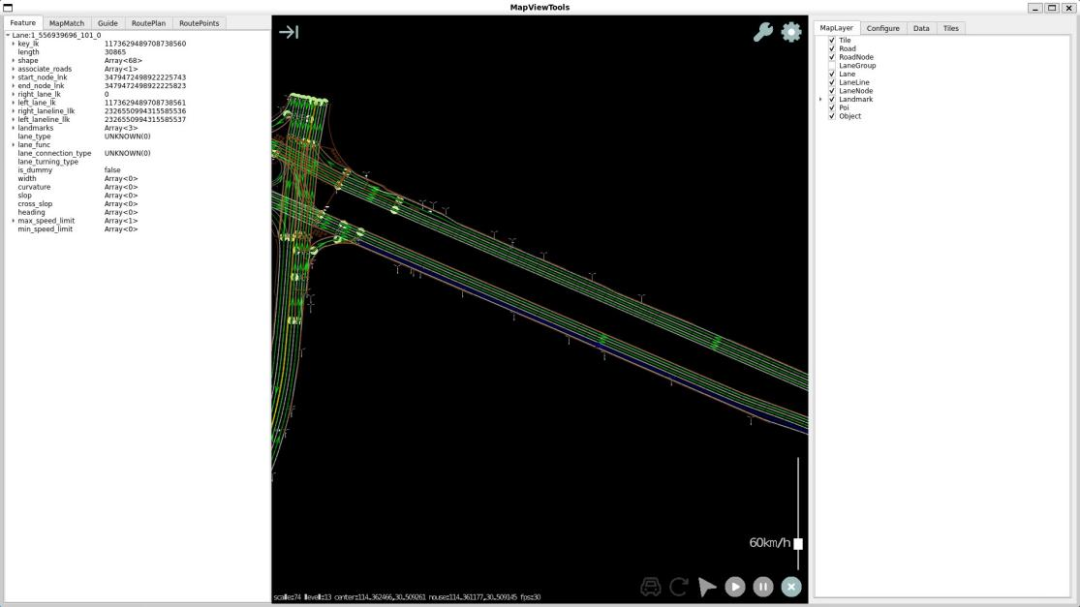Expand the Landmark layer tree item
Screen dimensions: 1080x607
(821, 99)
